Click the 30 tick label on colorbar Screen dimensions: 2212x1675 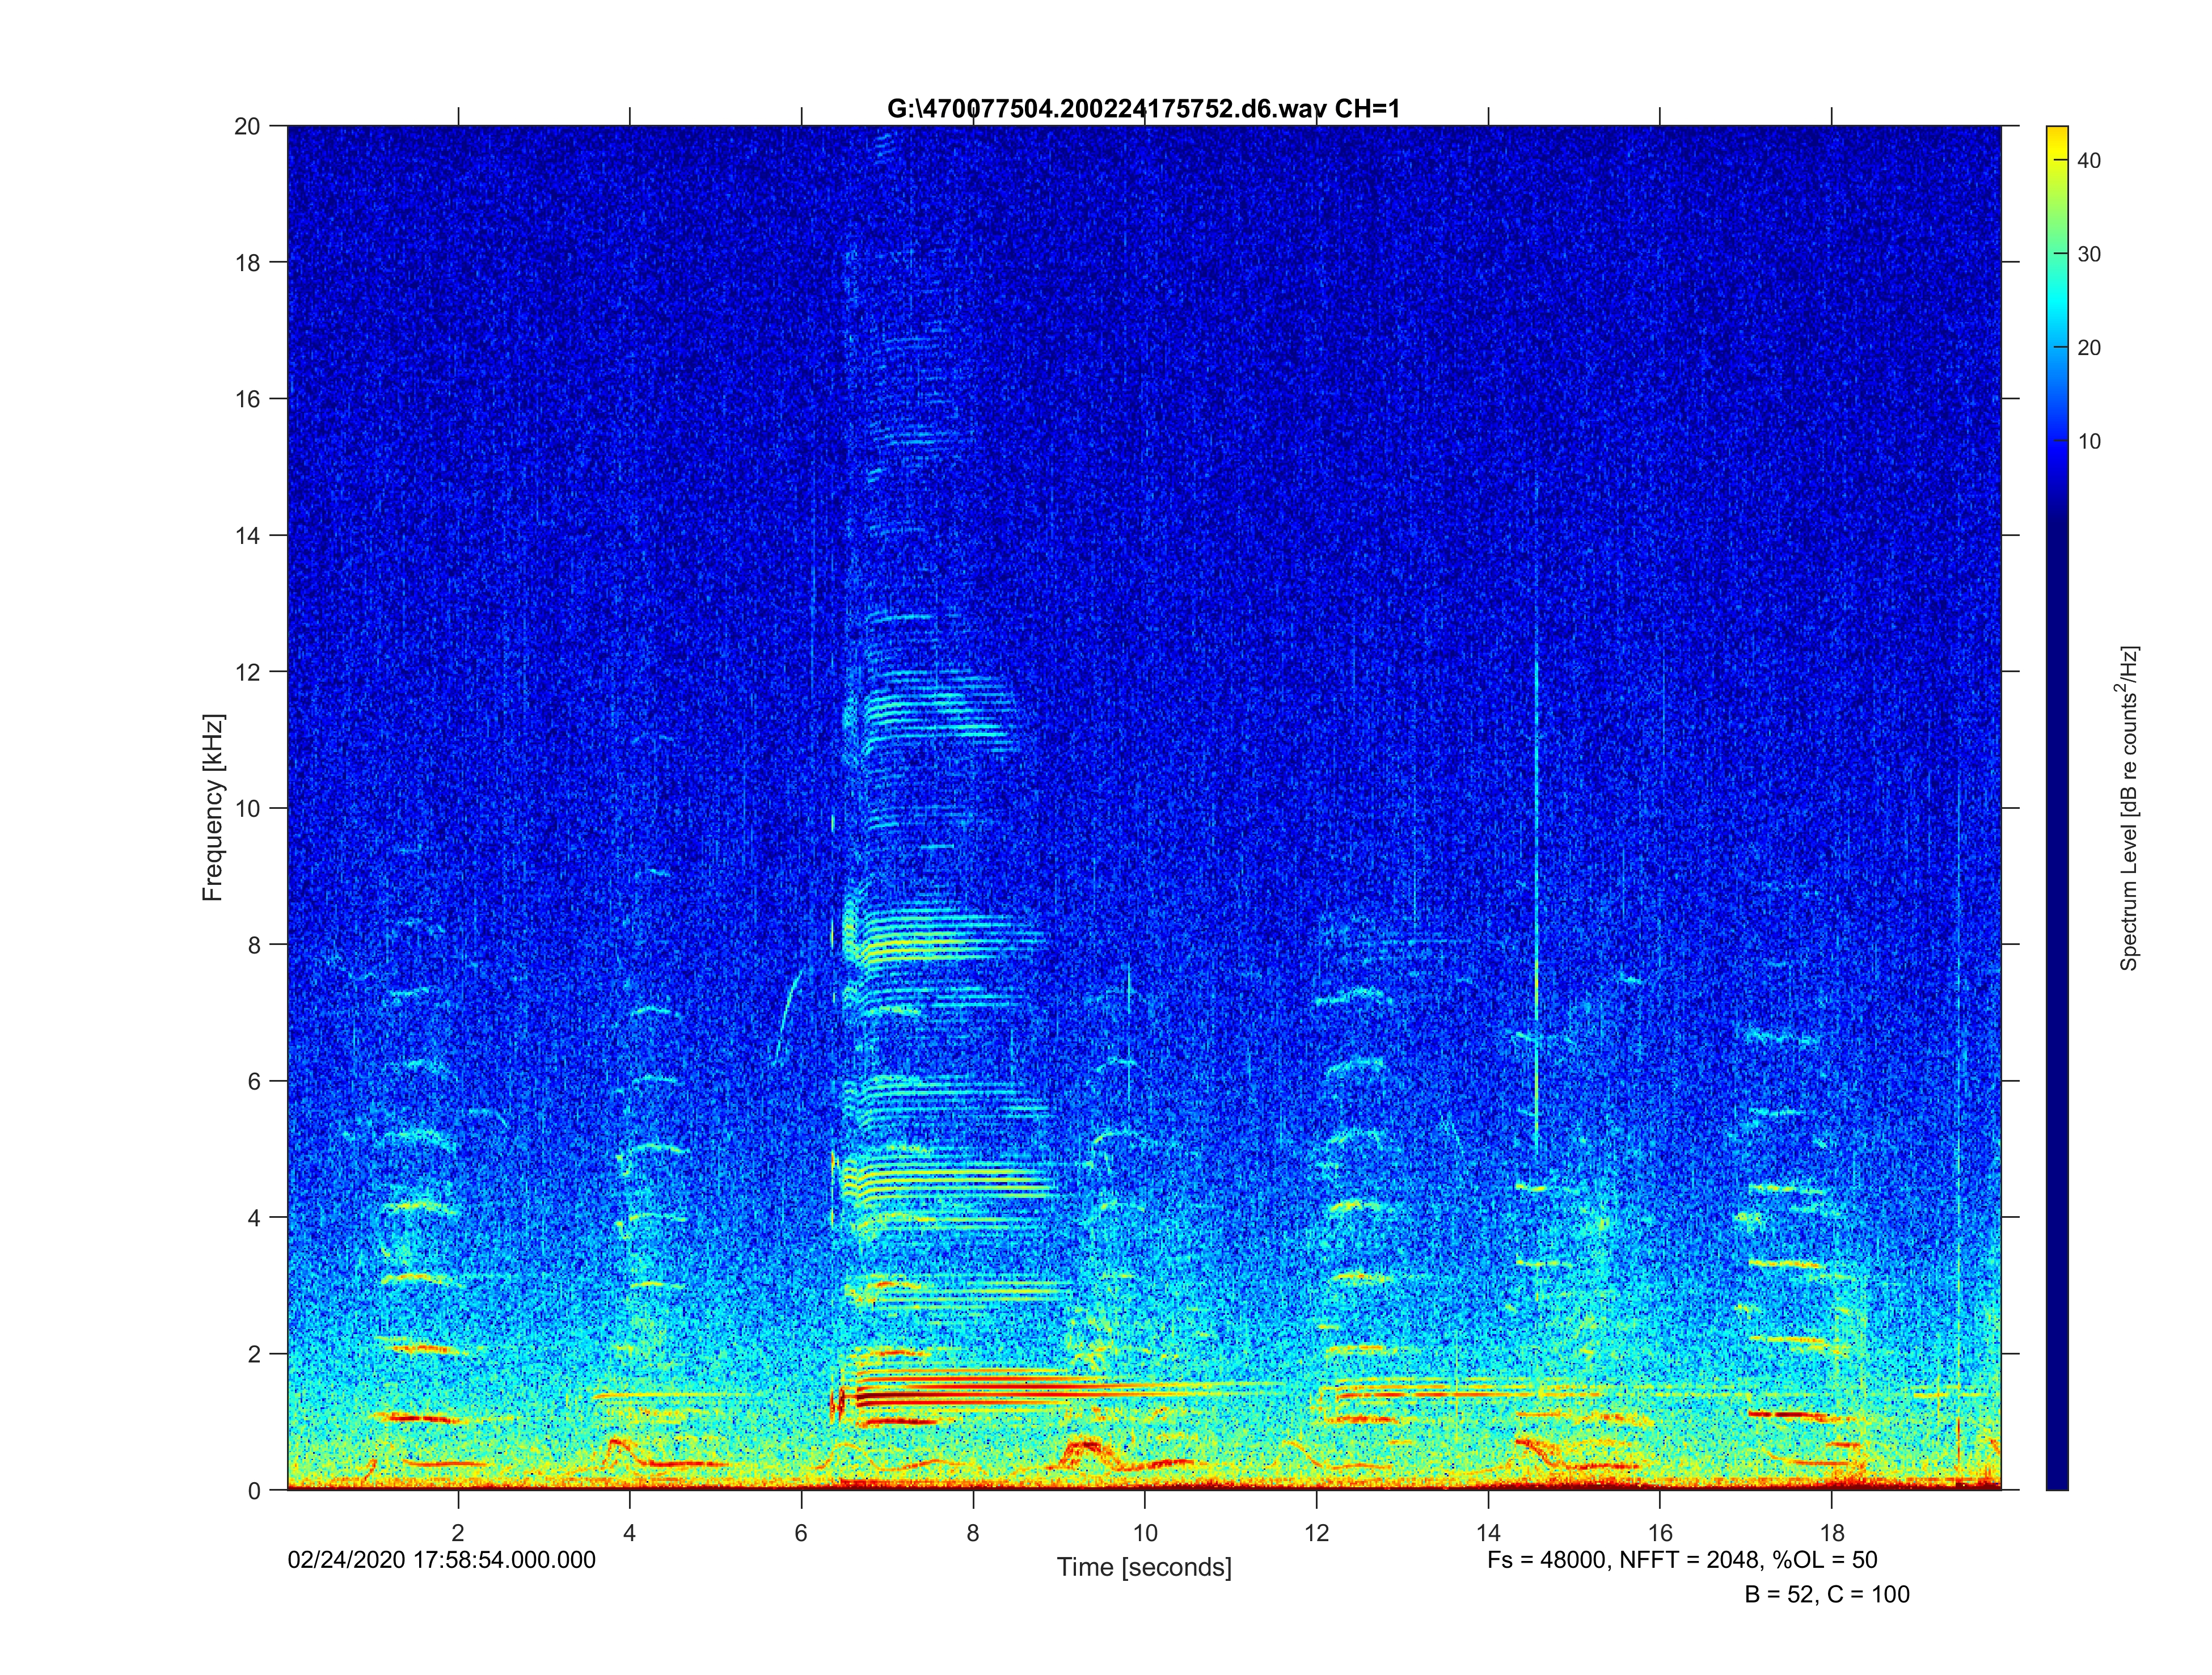tap(2089, 254)
